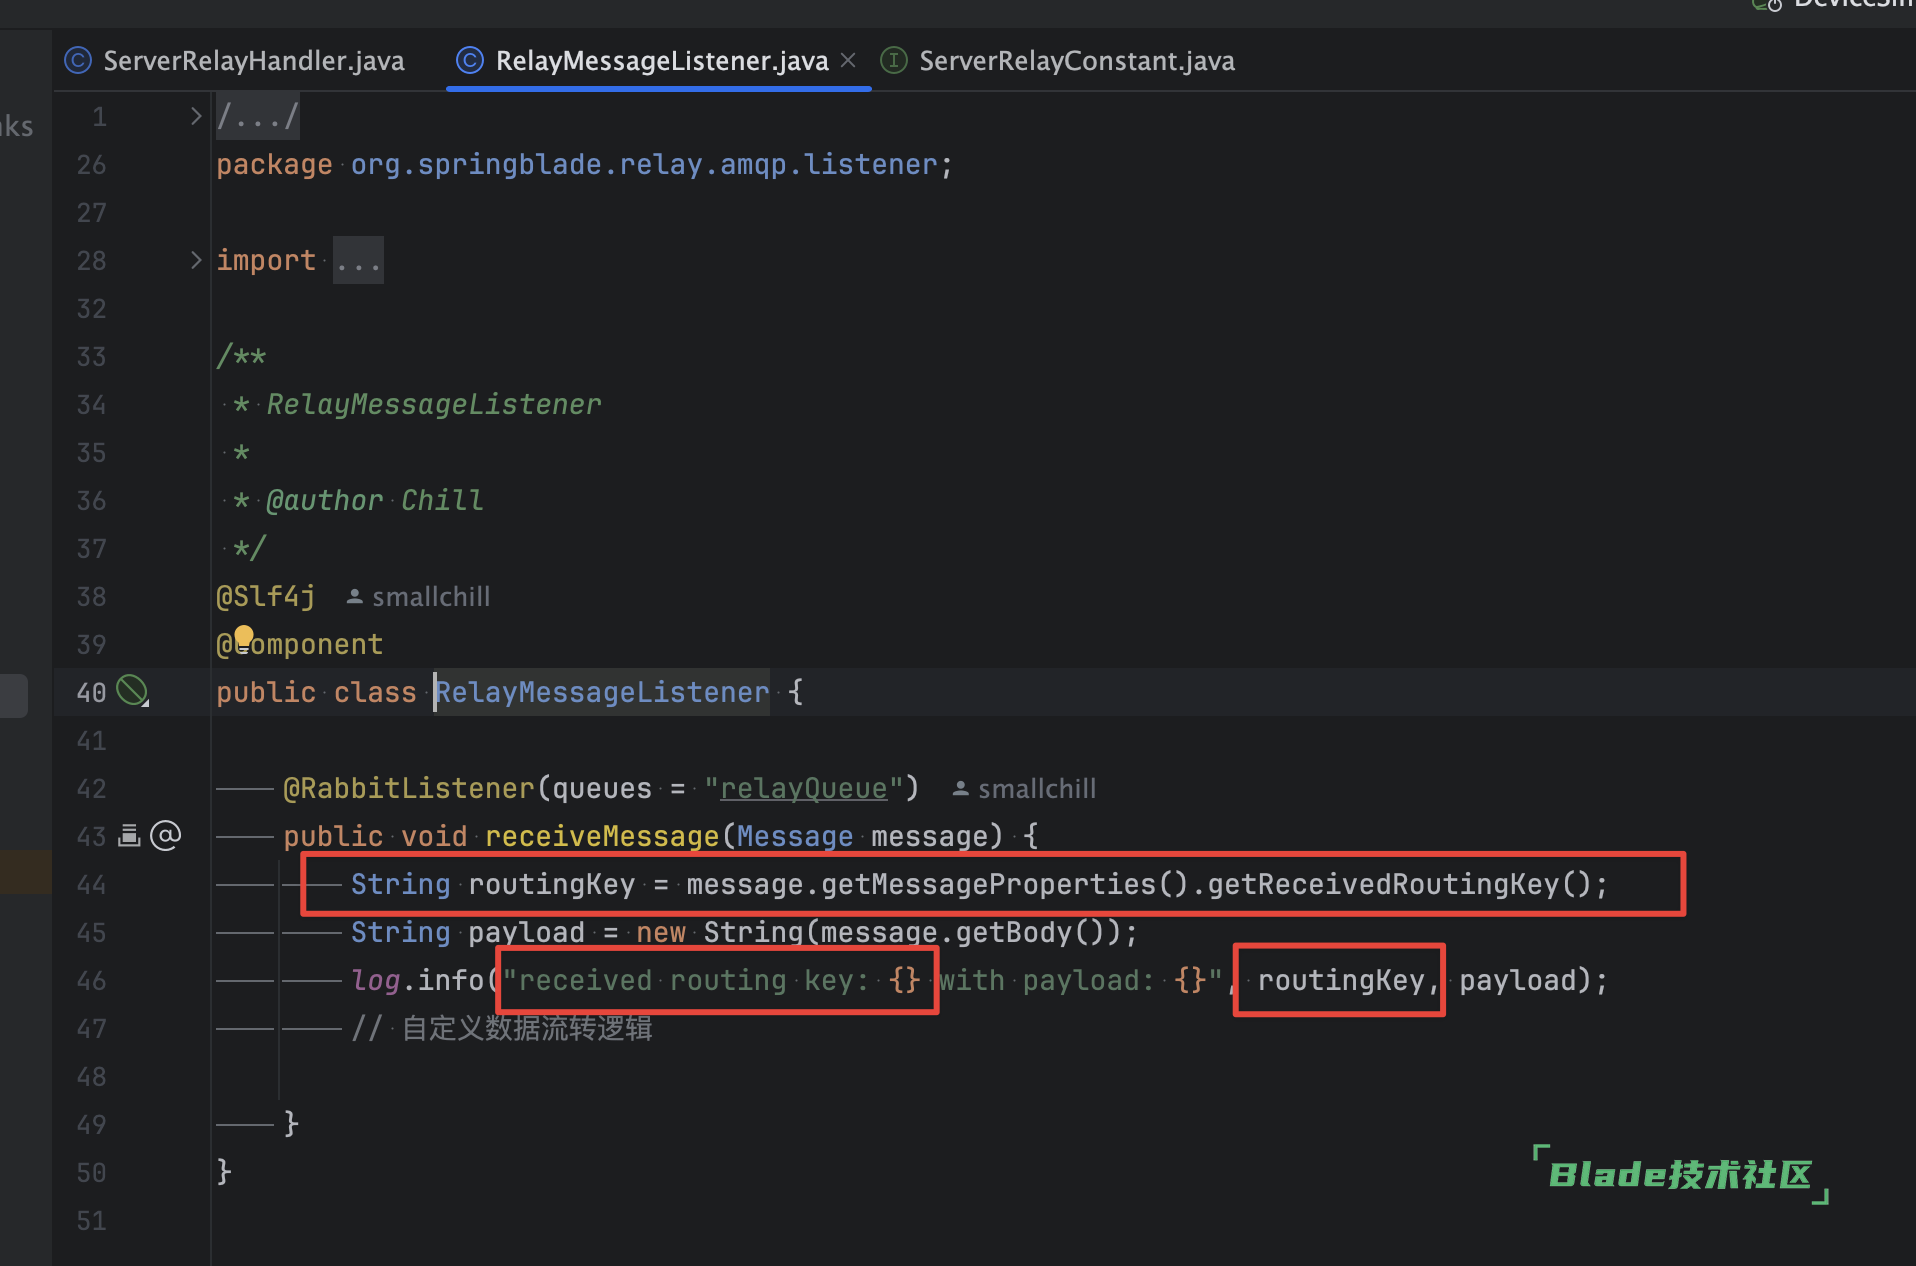Click the print-like gutter icon on line 43
The height and width of the screenshot is (1266, 1916).
click(x=129, y=835)
